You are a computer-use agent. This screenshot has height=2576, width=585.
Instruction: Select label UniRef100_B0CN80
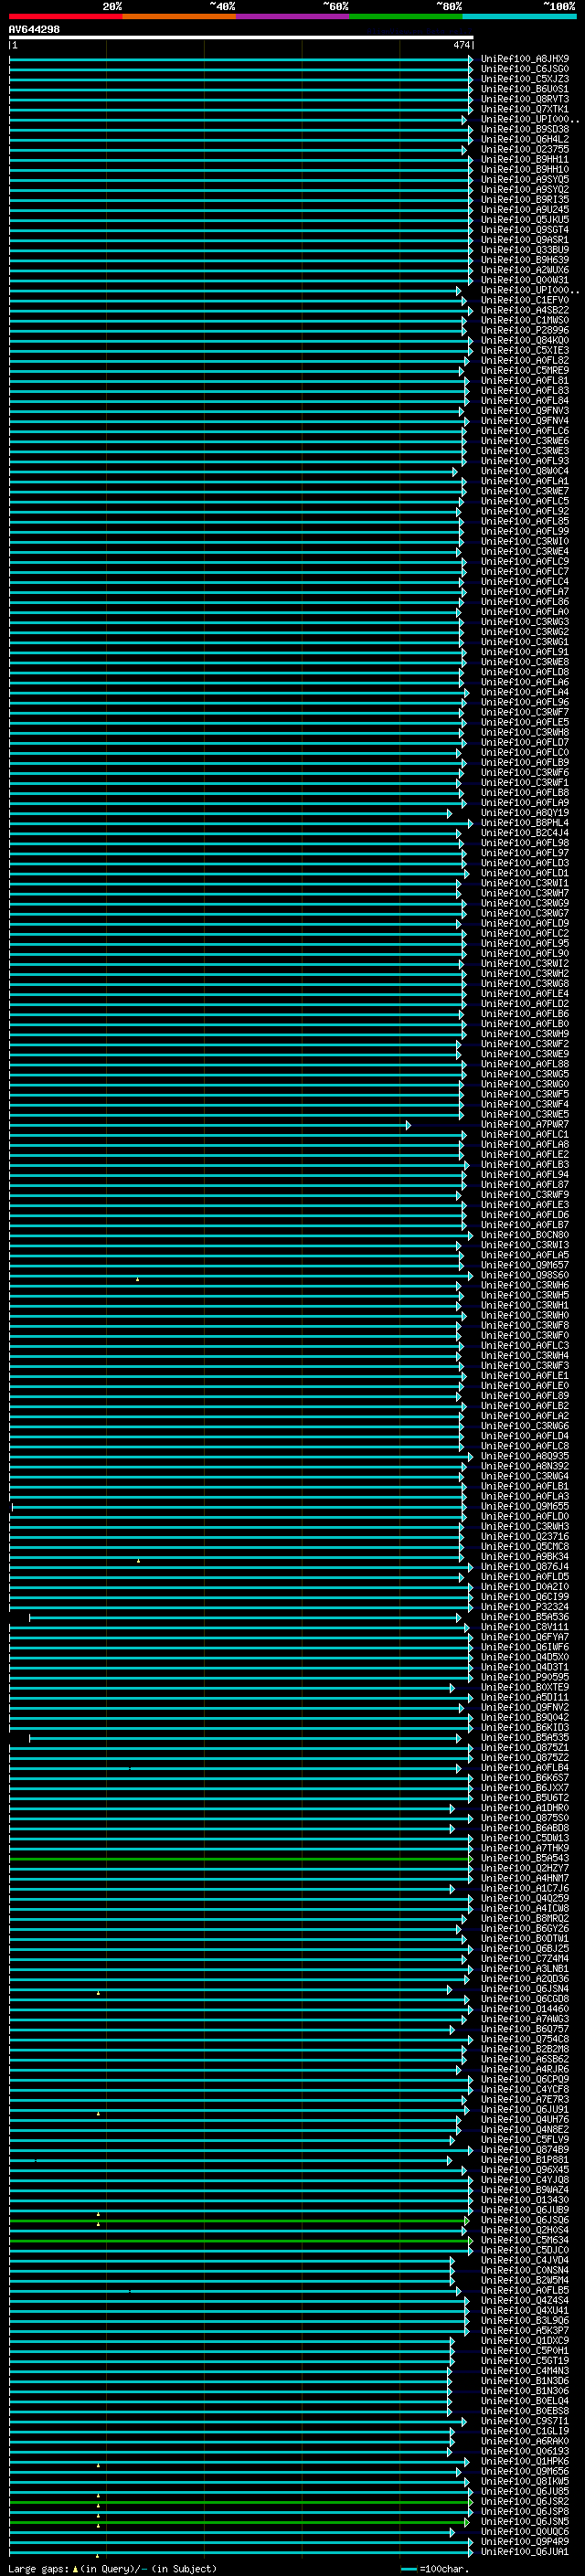pos(525,1235)
